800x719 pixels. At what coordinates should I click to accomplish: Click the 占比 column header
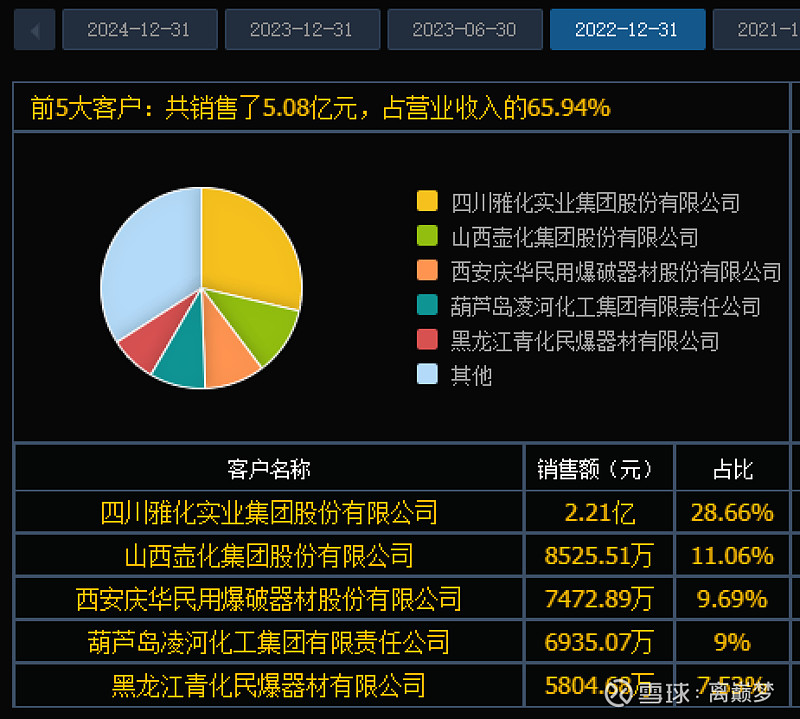tap(733, 468)
